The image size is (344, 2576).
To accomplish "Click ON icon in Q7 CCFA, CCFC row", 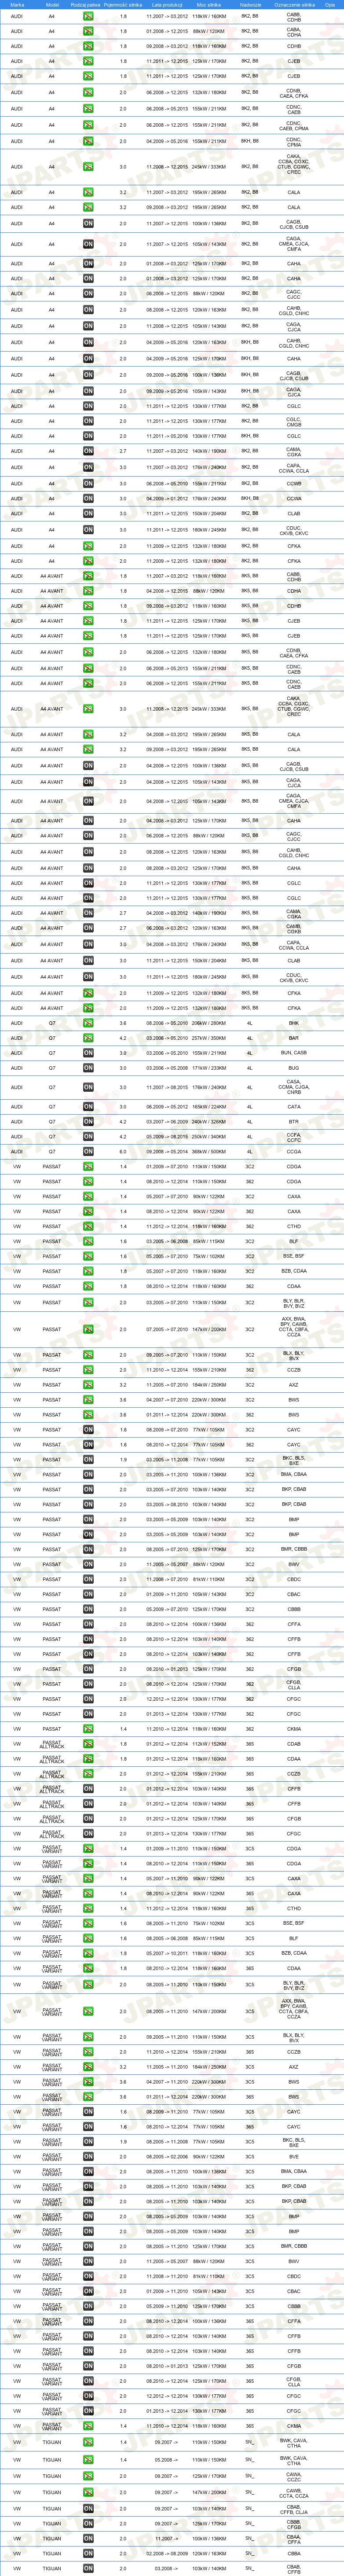I will click(88, 1136).
